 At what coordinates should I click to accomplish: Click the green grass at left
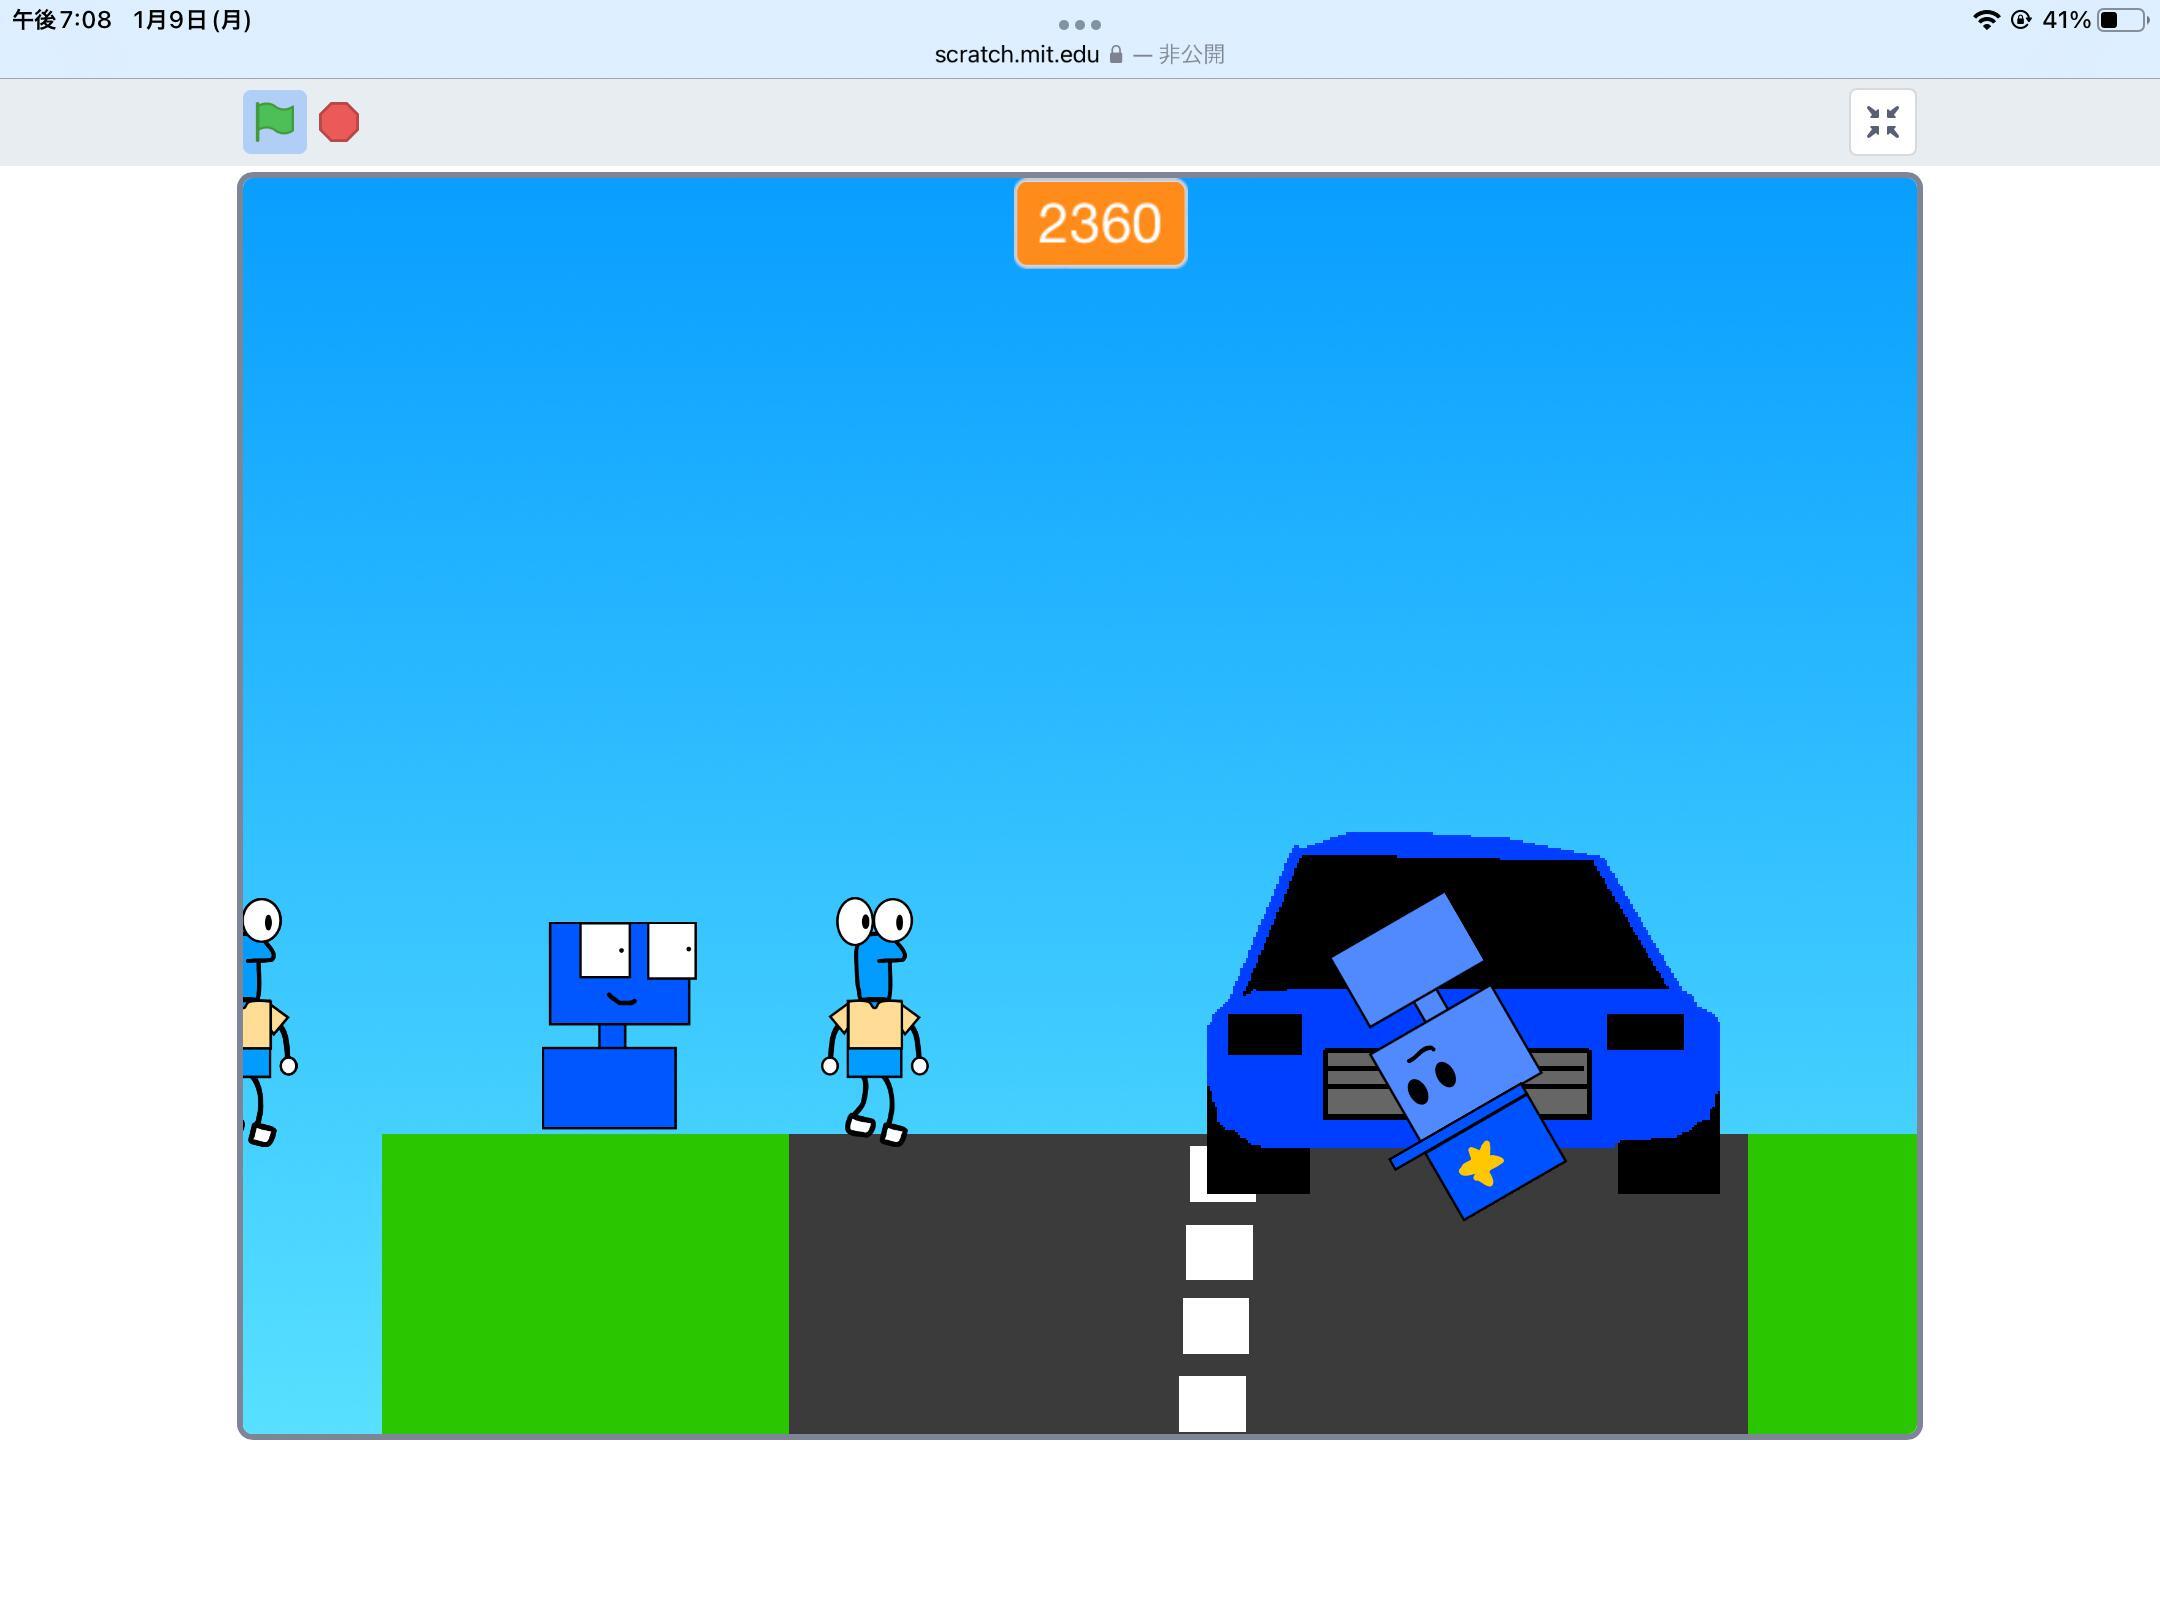coord(585,1285)
